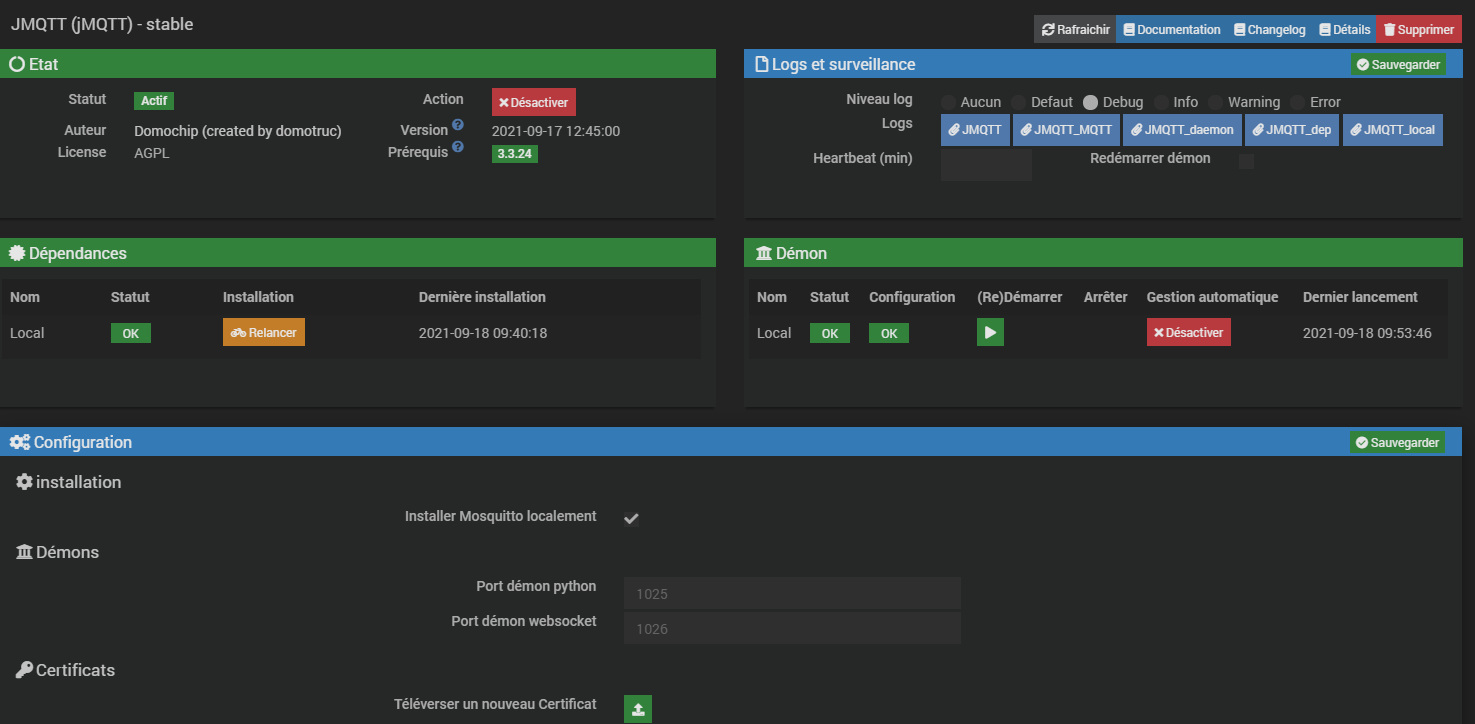Viewport: 1475px width, 724px height.
Task: Click the Heartbeat (min) input field
Action: point(986,164)
